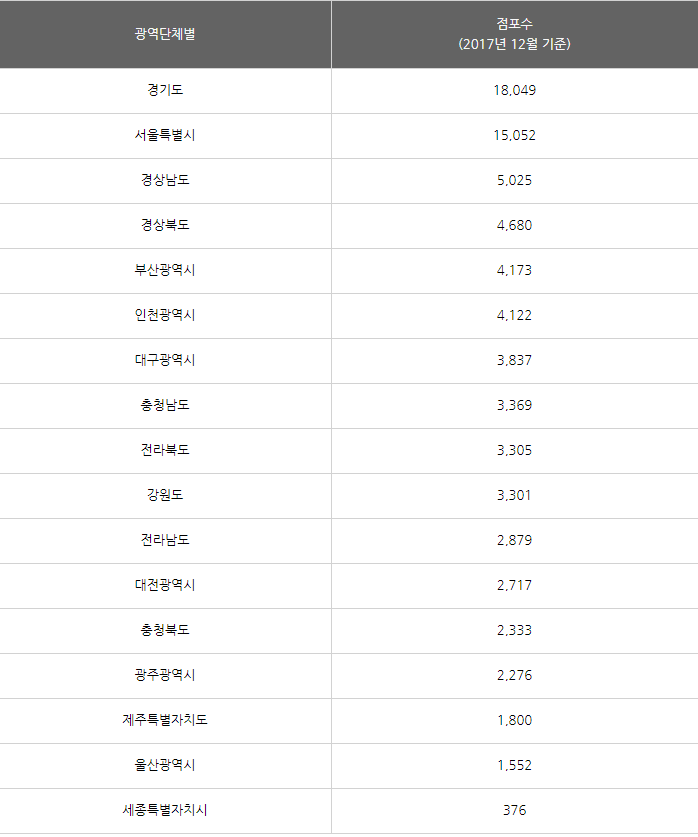Click the 2,276 value for 광주광역시
The image size is (698, 837).
tap(514, 675)
